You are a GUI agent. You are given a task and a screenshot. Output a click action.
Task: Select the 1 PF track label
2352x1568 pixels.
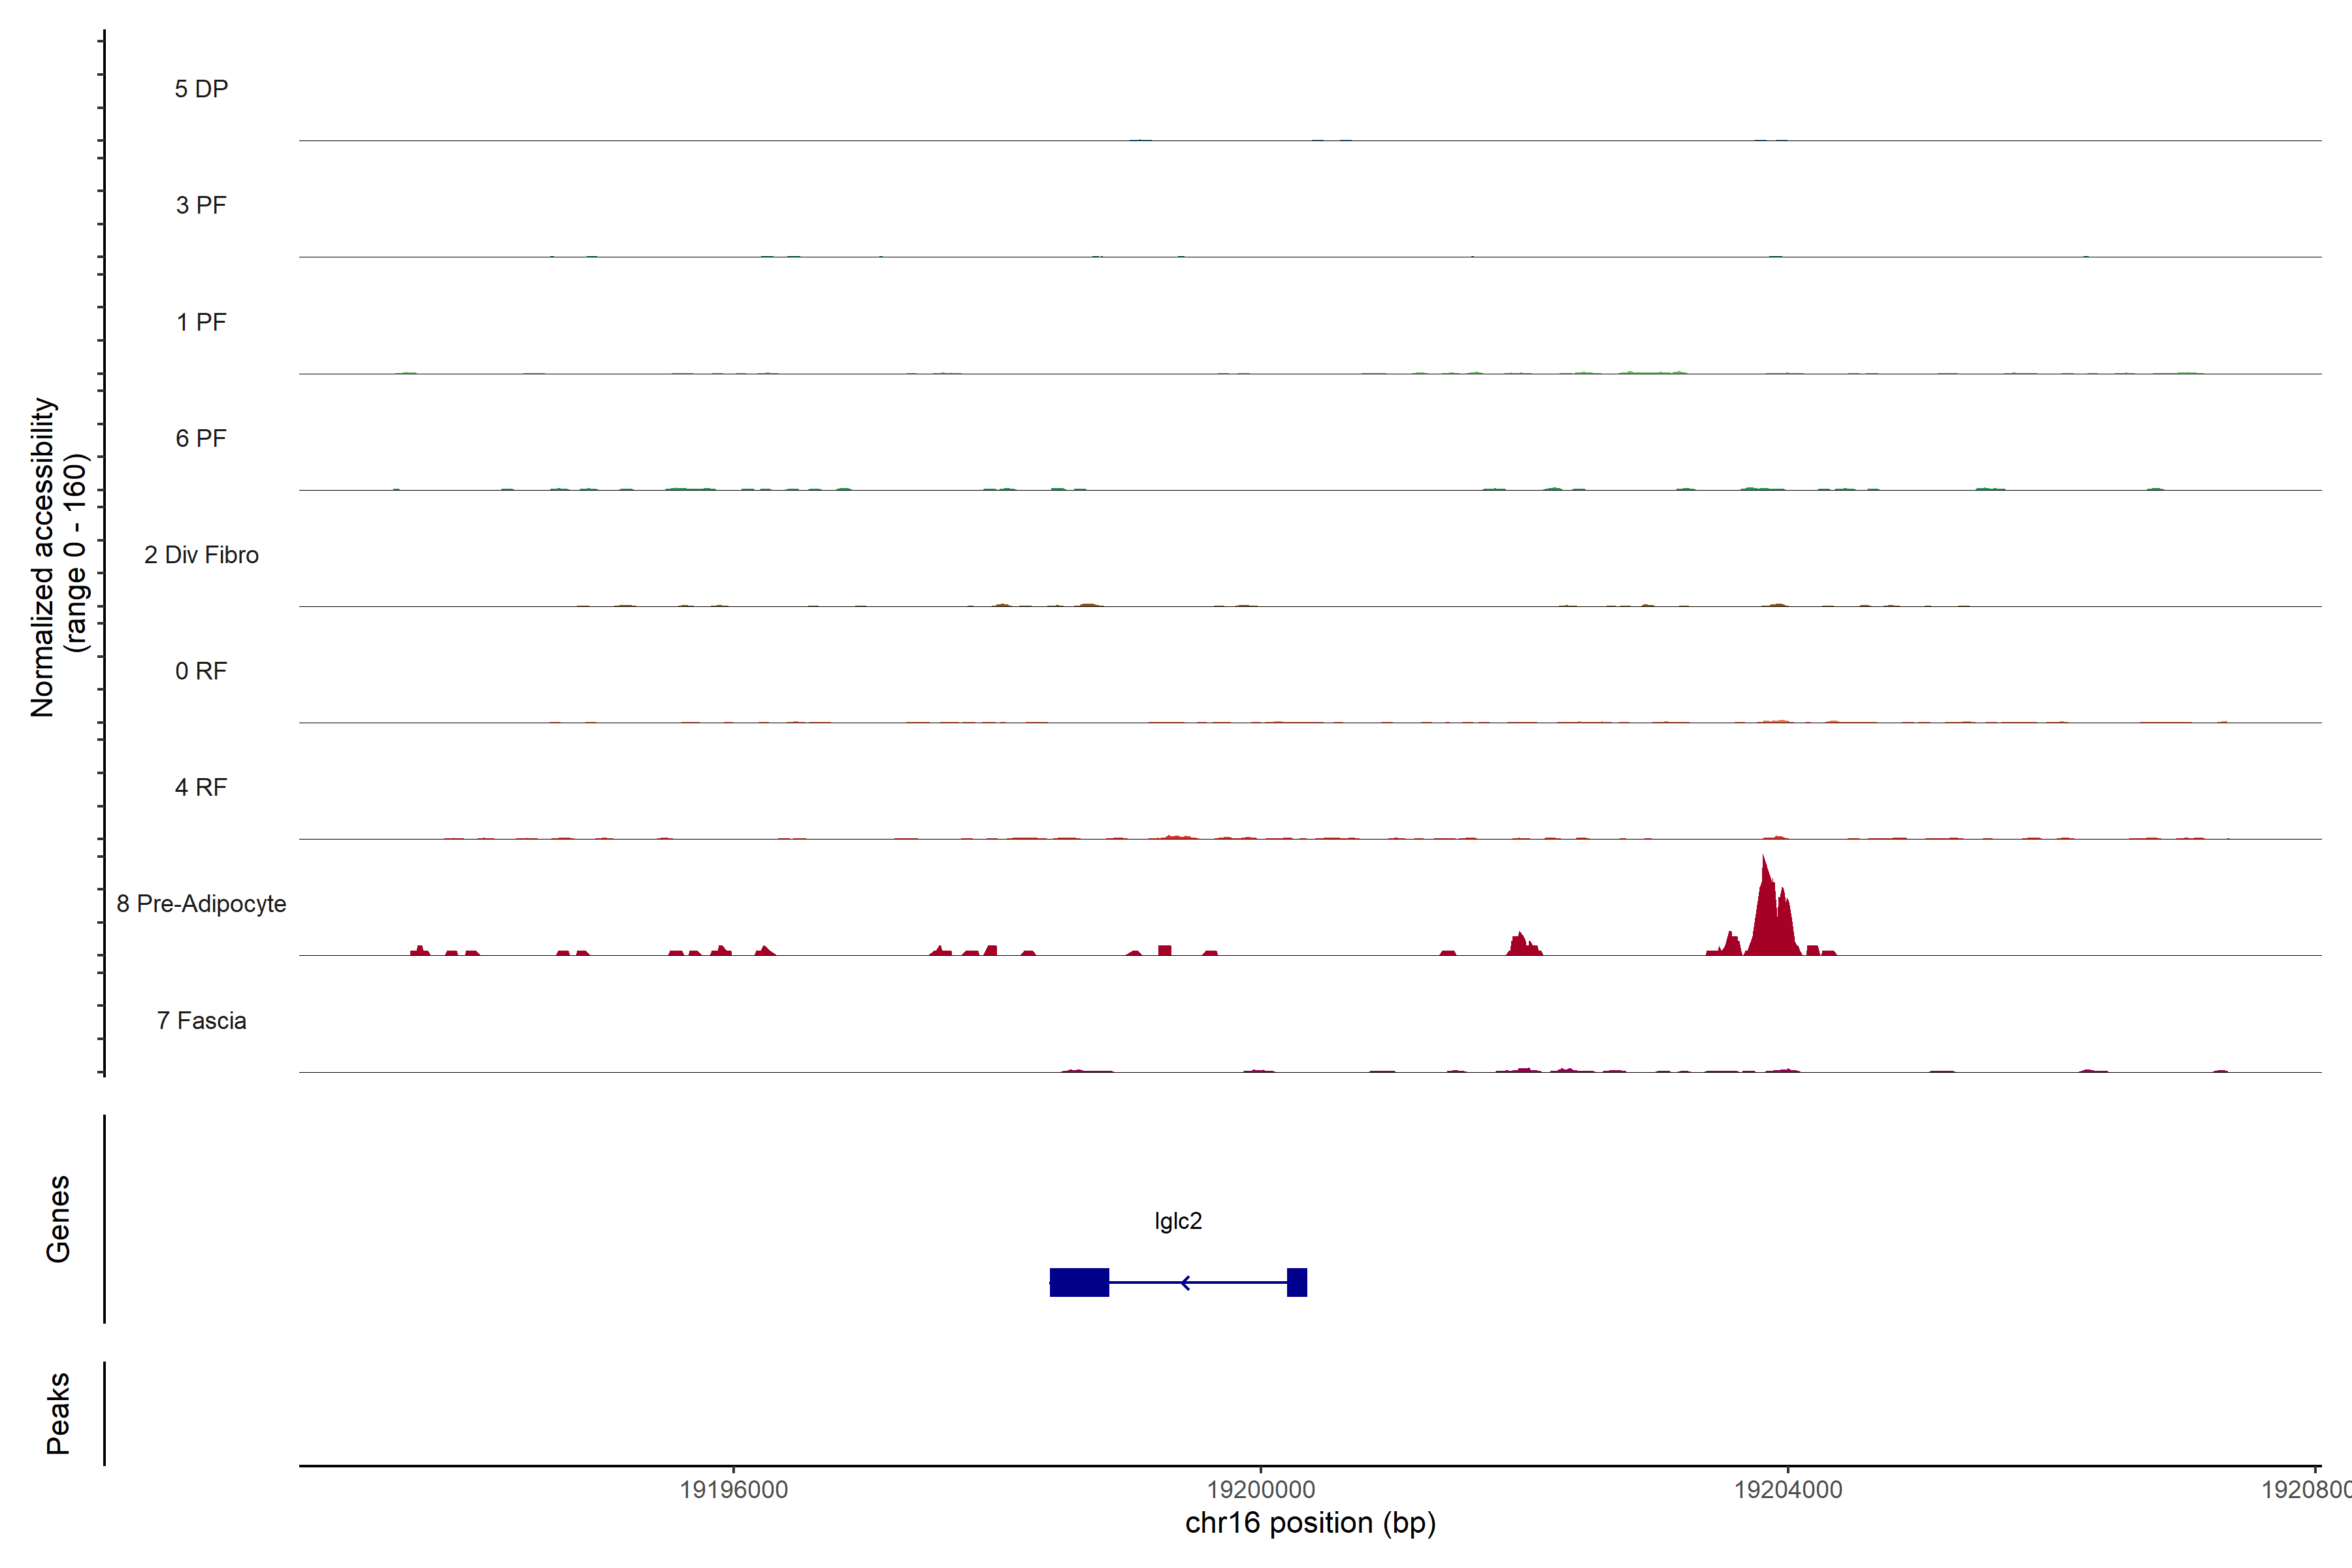(x=201, y=322)
